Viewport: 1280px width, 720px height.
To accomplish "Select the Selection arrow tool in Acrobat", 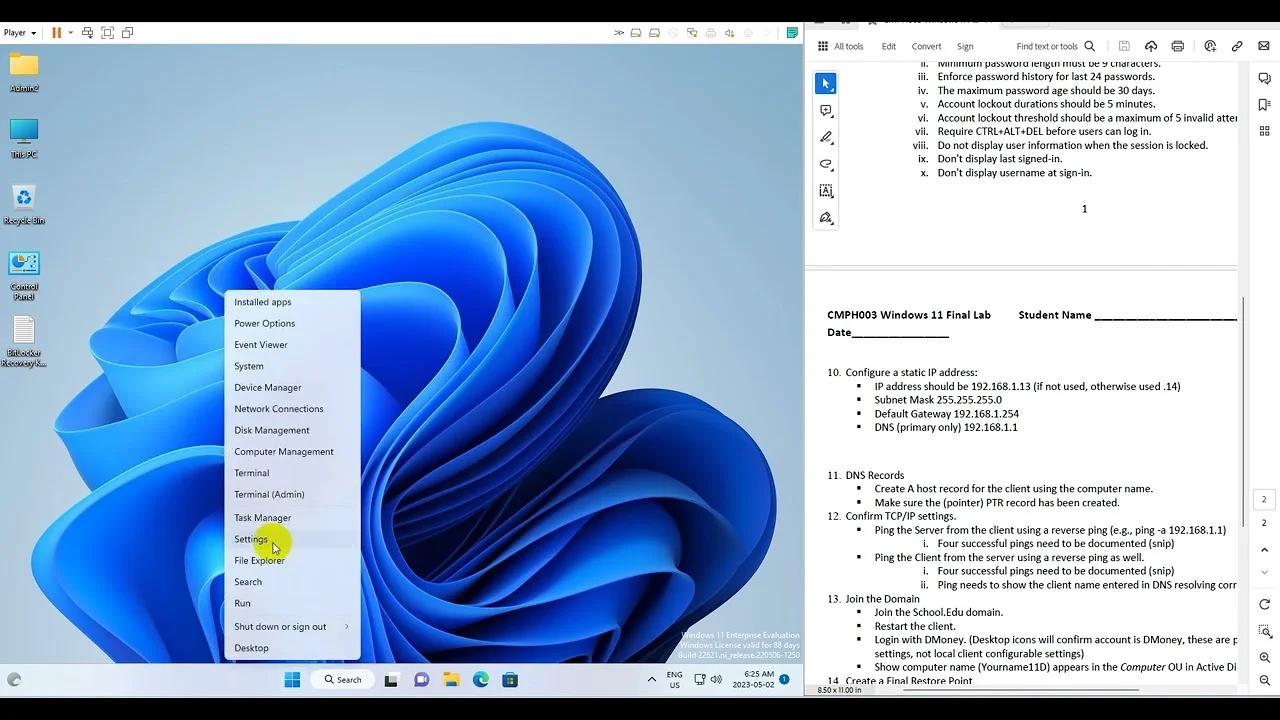I will click(825, 83).
